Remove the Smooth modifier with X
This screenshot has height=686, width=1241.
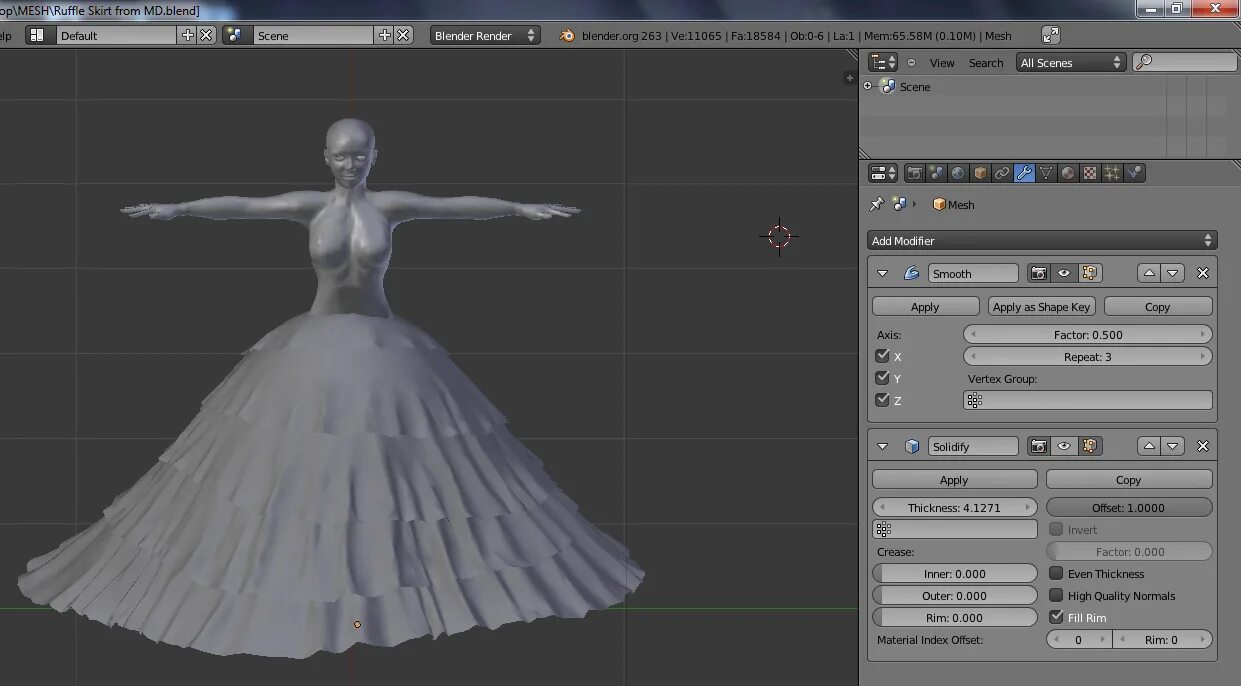1202,273
